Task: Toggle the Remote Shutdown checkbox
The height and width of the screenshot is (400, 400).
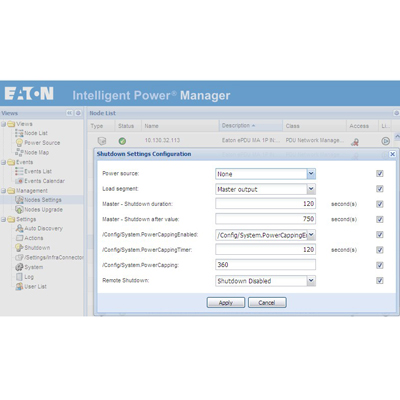Action: tap(380, 281)
